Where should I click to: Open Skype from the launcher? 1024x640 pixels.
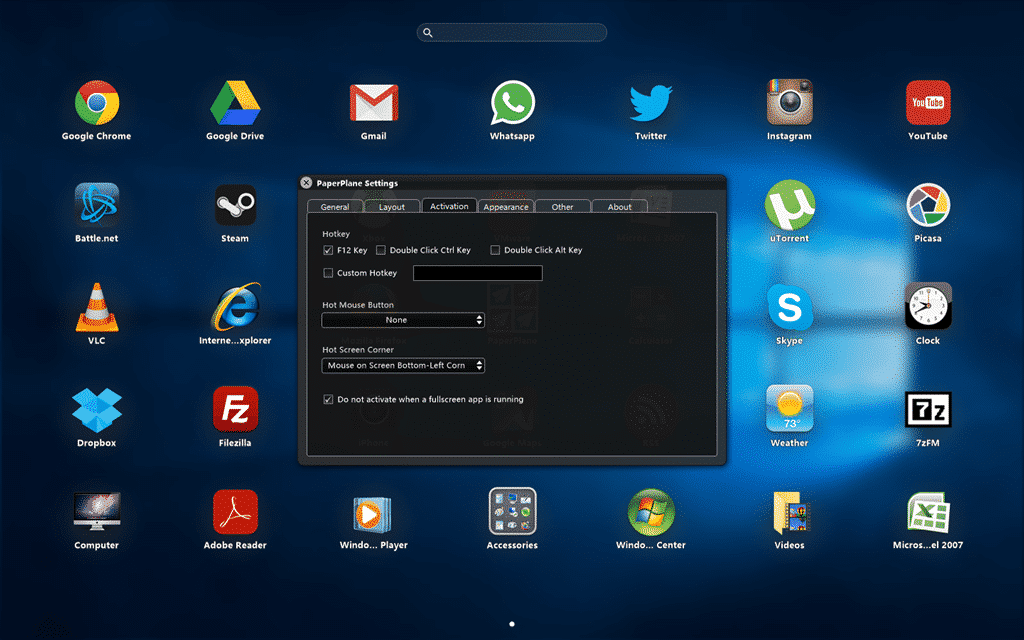point(789,307)
